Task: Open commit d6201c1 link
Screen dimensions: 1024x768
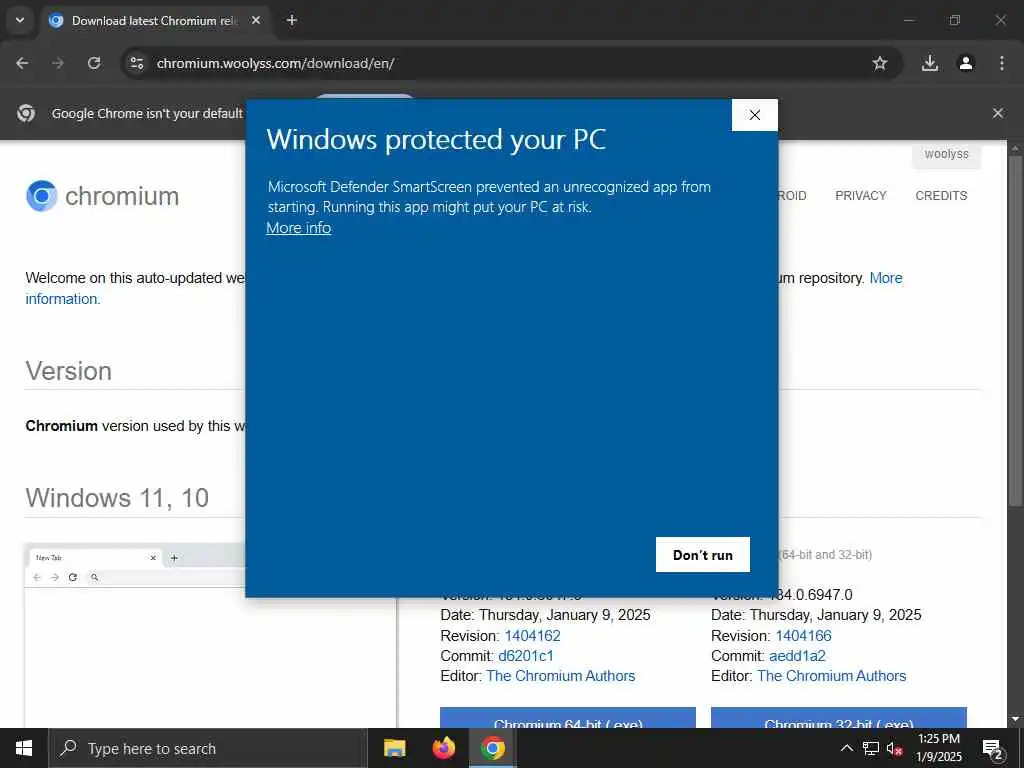Action: pos(526,656)
